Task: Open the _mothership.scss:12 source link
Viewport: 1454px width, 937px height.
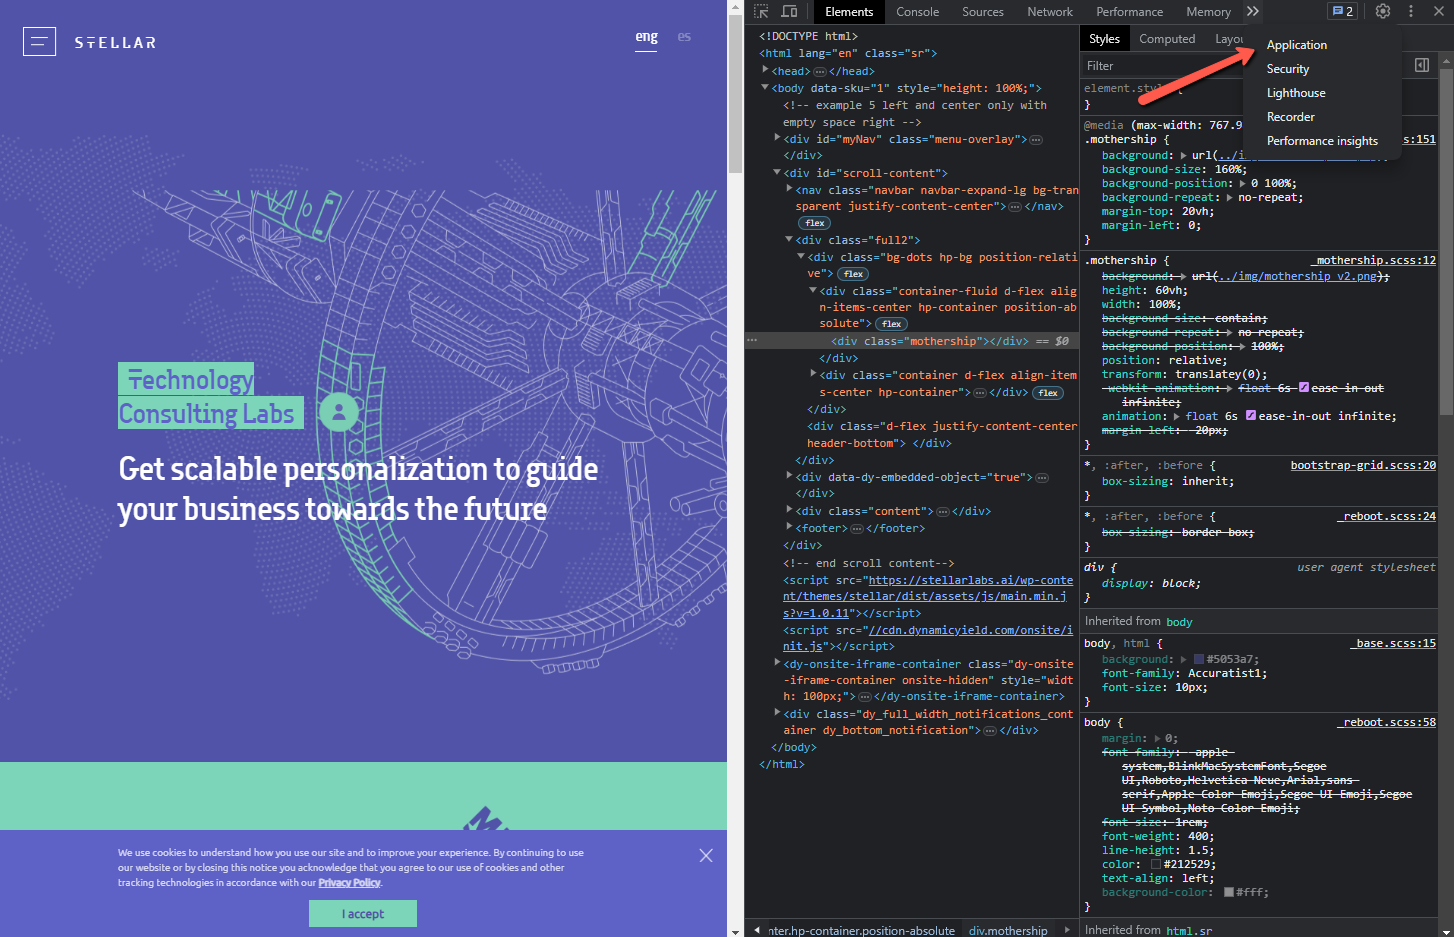Action: pos(1375,260)
